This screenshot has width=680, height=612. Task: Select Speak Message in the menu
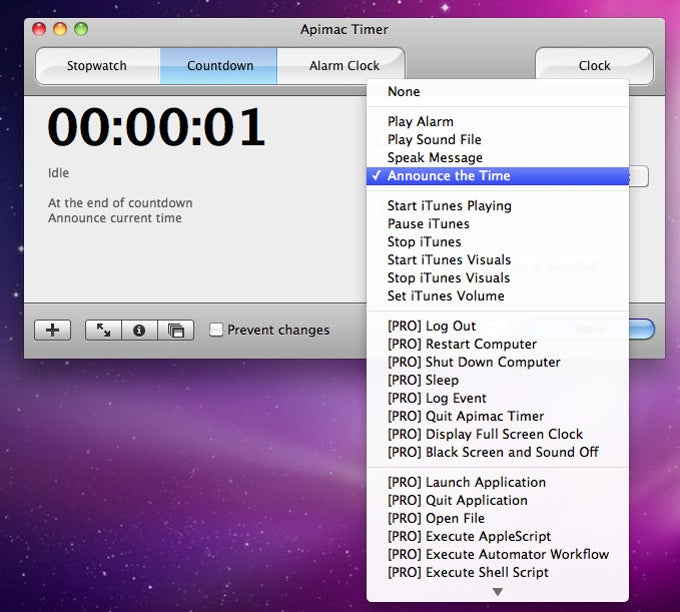497,157
